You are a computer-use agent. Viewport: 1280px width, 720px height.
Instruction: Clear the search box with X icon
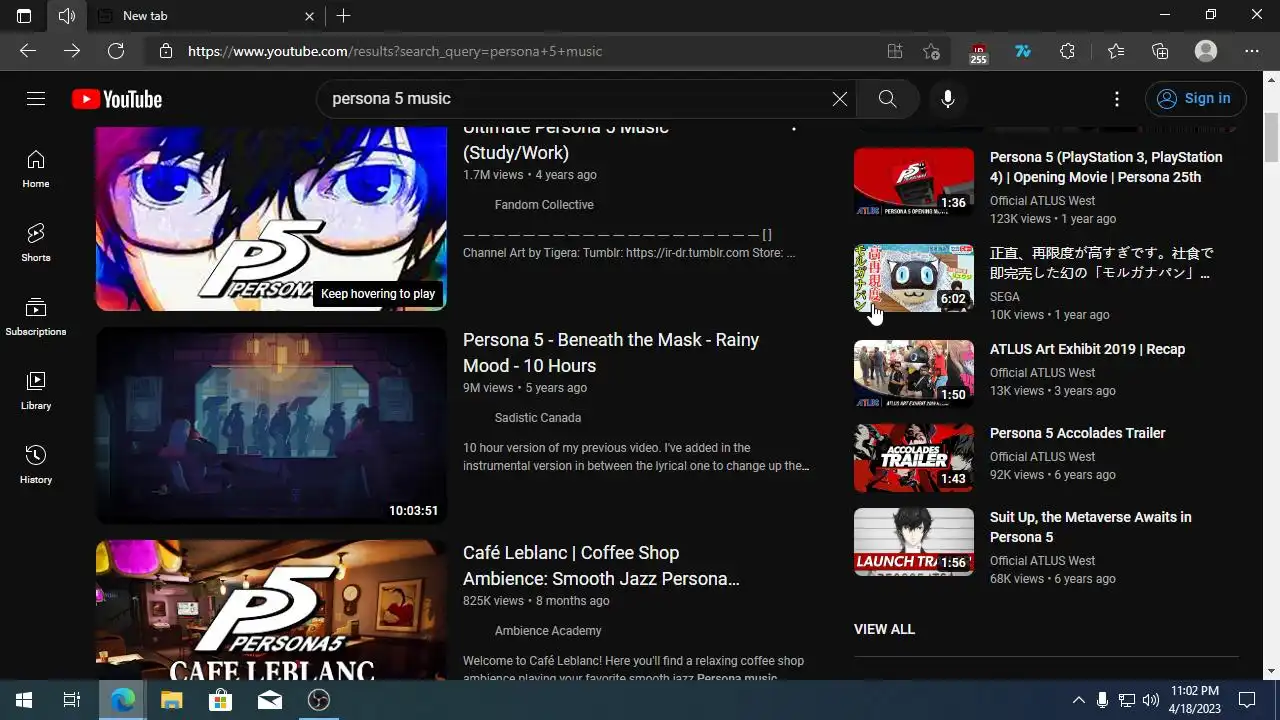click(x=840, y=99)
